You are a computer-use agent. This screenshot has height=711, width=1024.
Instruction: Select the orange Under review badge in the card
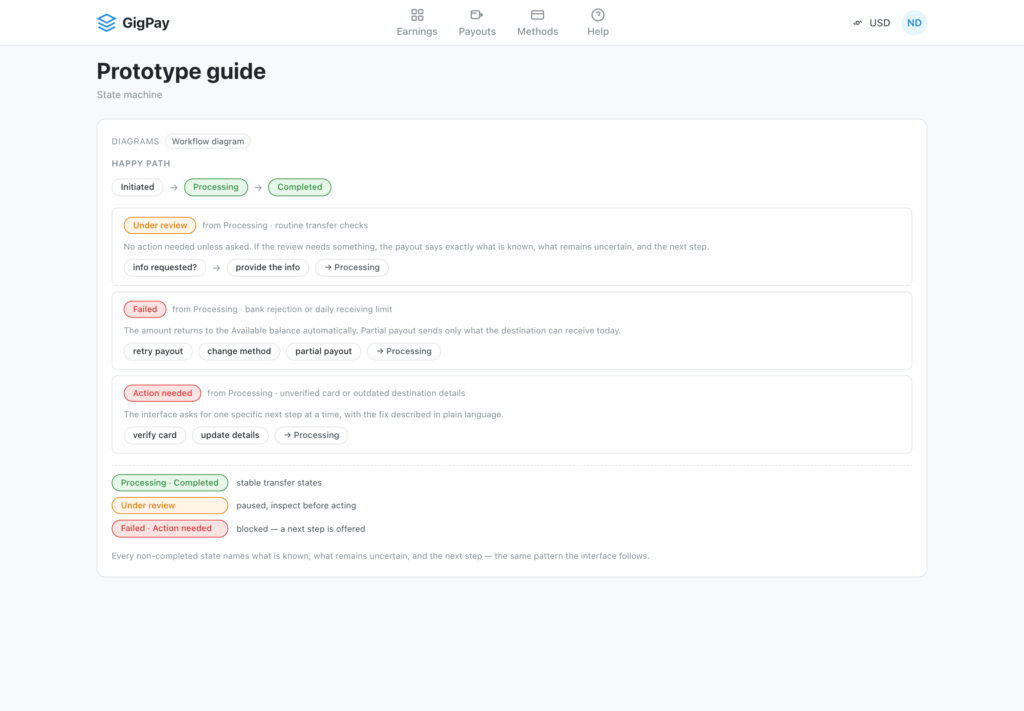159,225
